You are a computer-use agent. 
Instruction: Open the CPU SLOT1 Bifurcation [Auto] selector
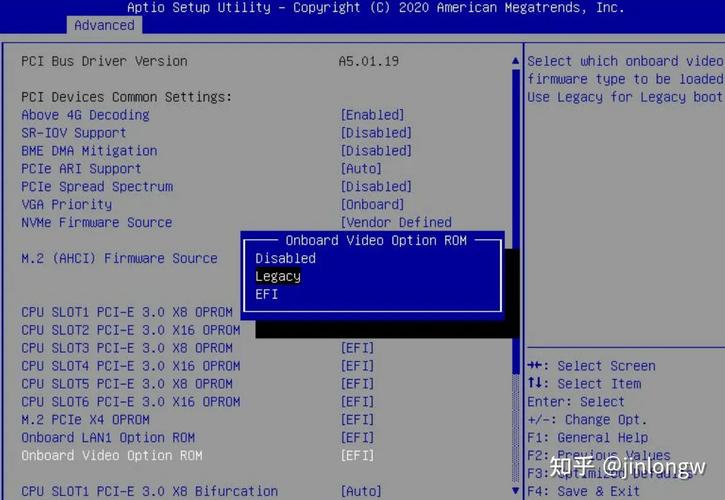pos(361,491)
